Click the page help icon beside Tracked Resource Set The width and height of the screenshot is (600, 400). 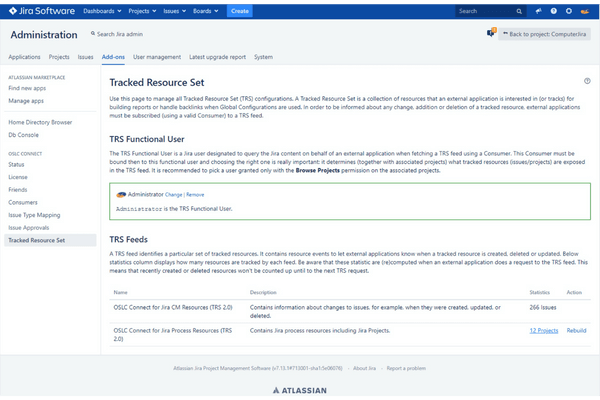pyautogui.click(x=587, y=81)
